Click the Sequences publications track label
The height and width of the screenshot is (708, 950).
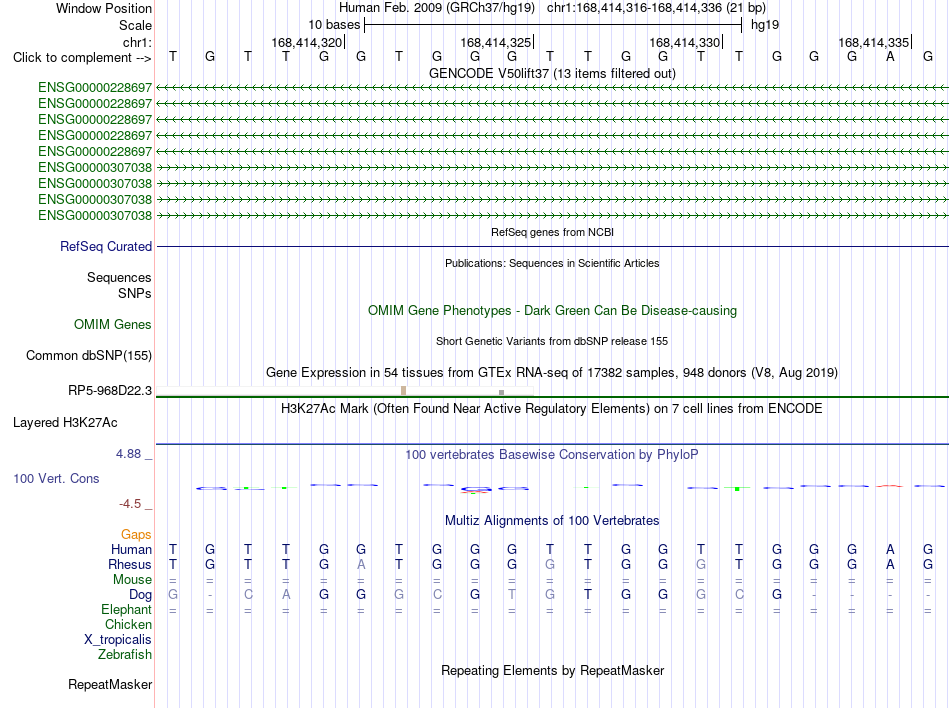pos(119,277)
